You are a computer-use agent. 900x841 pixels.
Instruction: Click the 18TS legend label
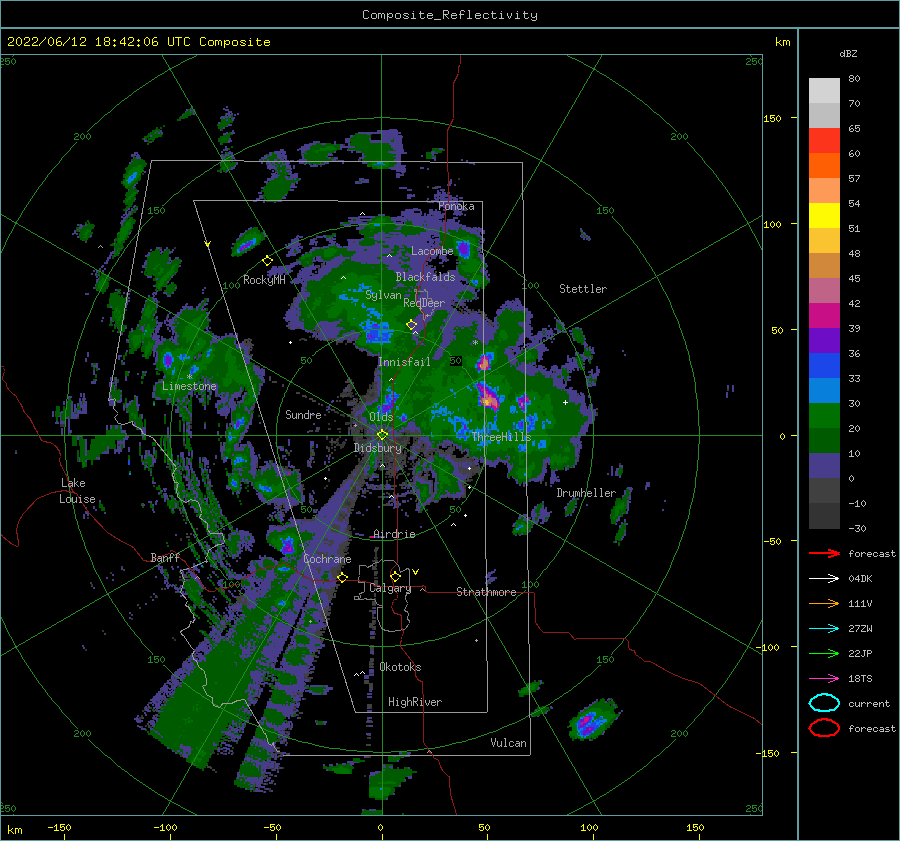click(860, 679)
